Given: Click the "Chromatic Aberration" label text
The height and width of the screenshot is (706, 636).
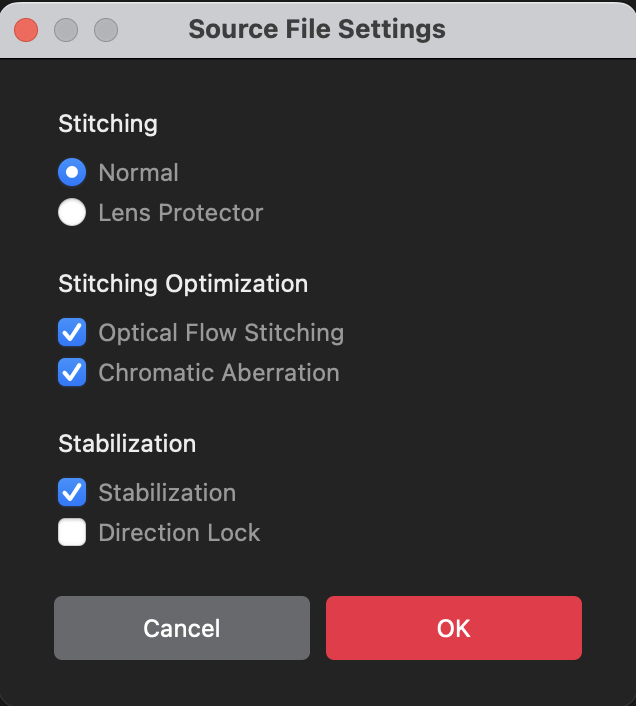Looking at the screenshot, I should tap(219, 373).
